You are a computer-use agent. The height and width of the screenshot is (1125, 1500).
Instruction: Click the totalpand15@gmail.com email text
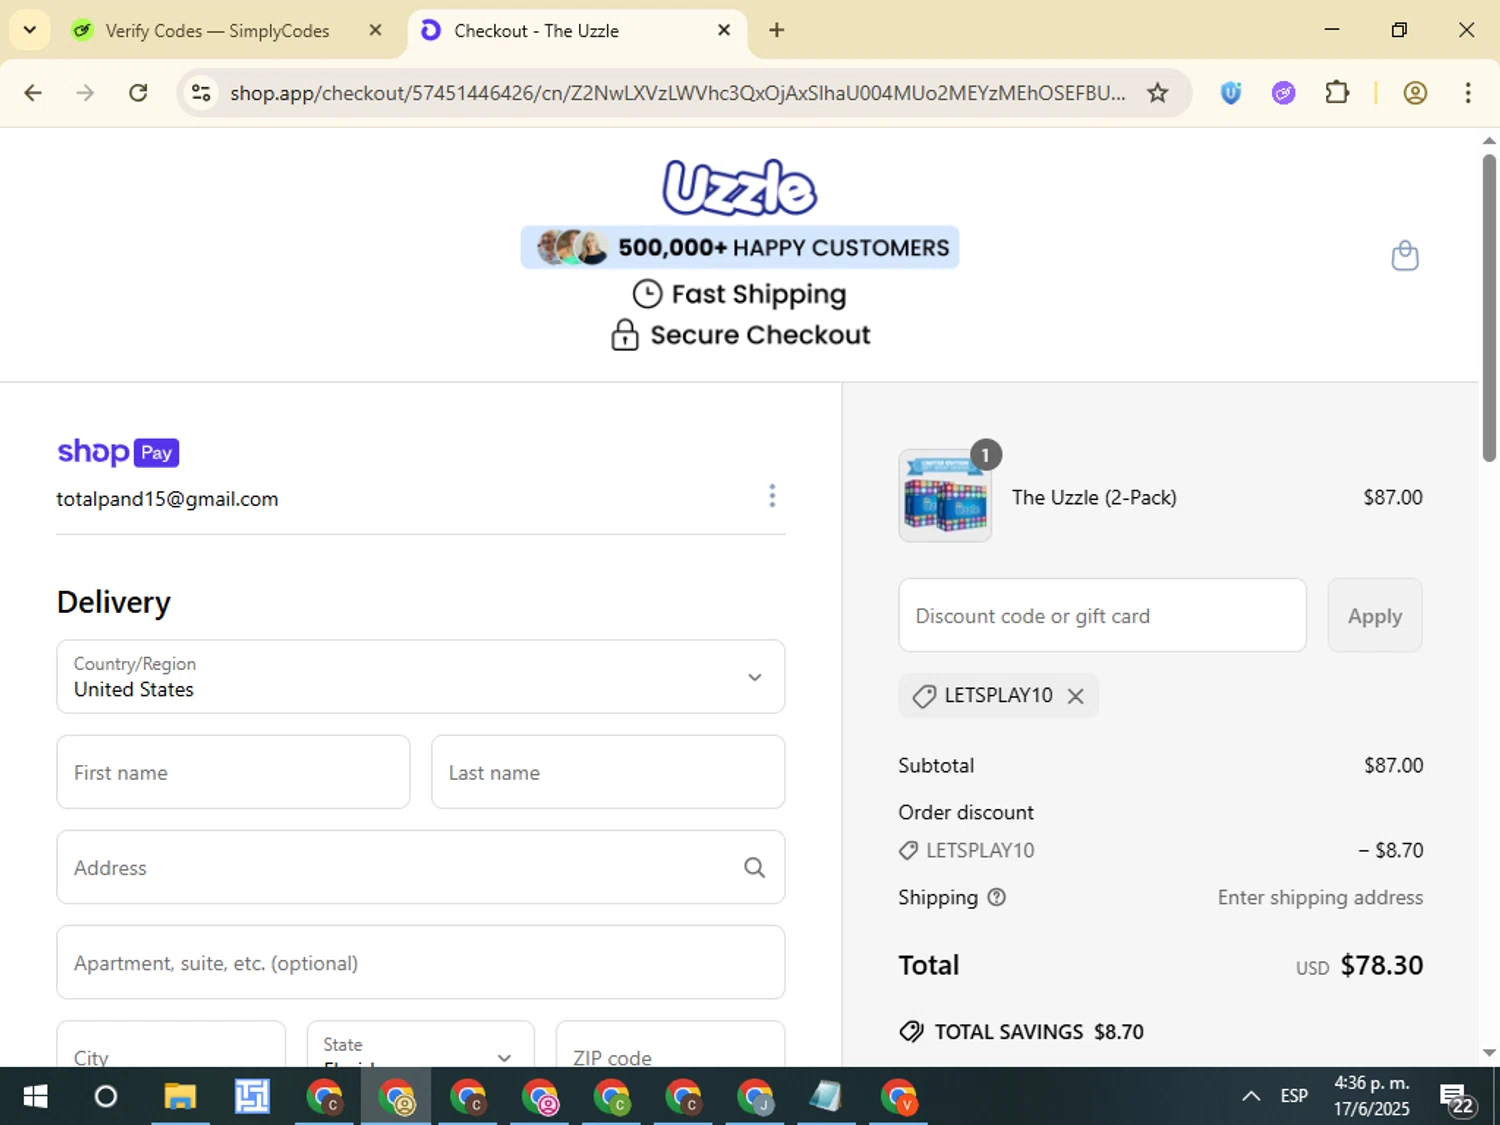(167, 499)
